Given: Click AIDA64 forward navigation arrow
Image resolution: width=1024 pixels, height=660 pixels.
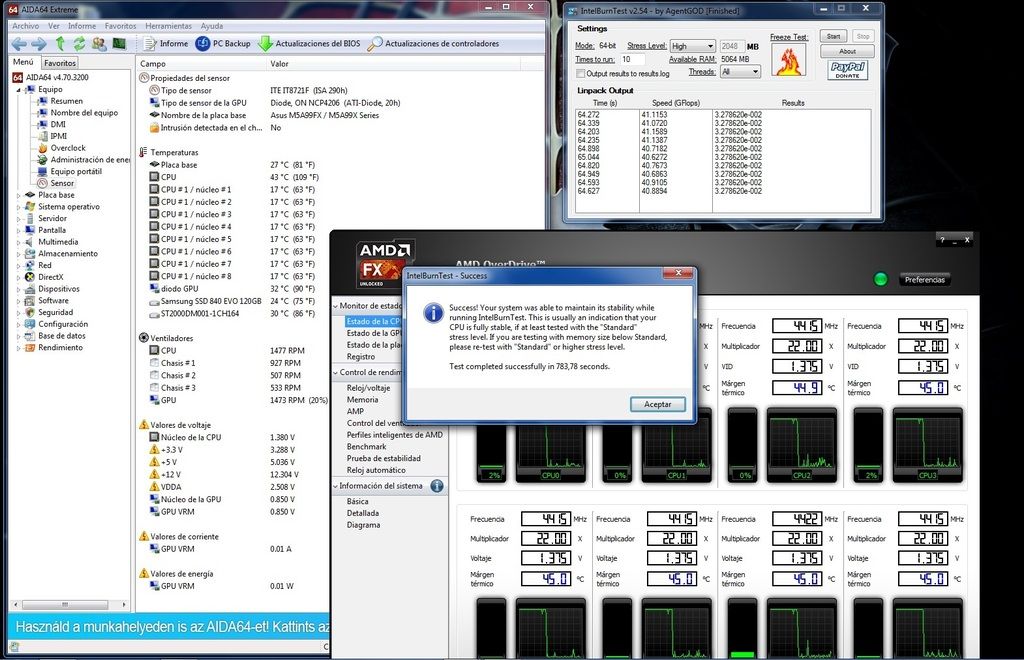Looking at the screenshot, I should (39, 44).
